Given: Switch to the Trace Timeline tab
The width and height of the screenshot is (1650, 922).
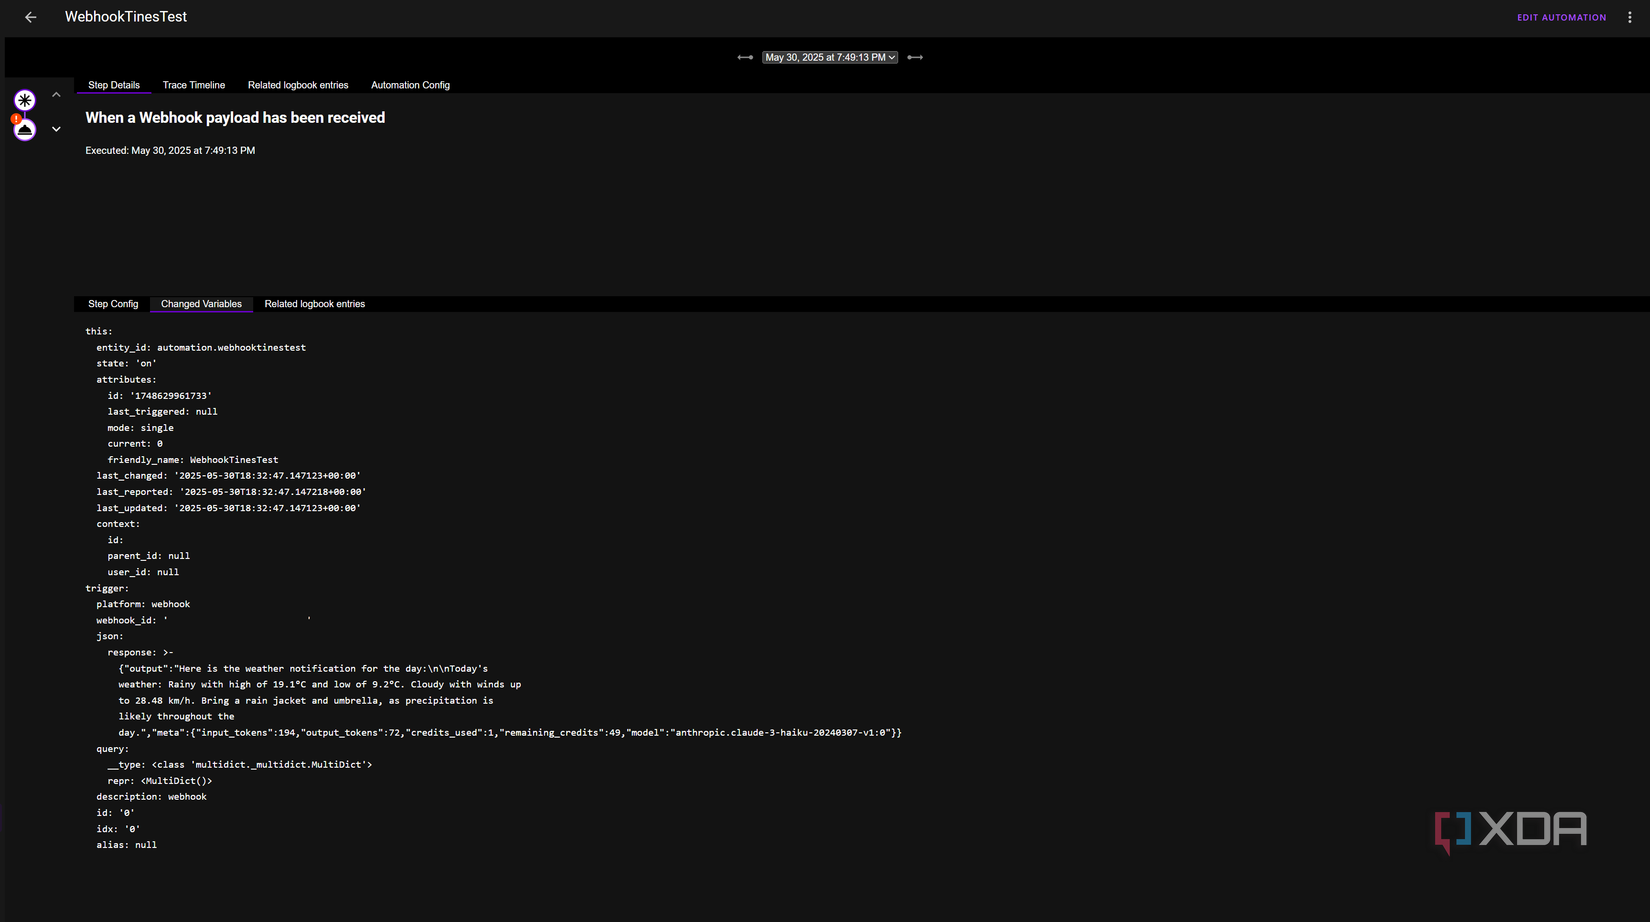Looking at the screenshot, I should [194, 85].
